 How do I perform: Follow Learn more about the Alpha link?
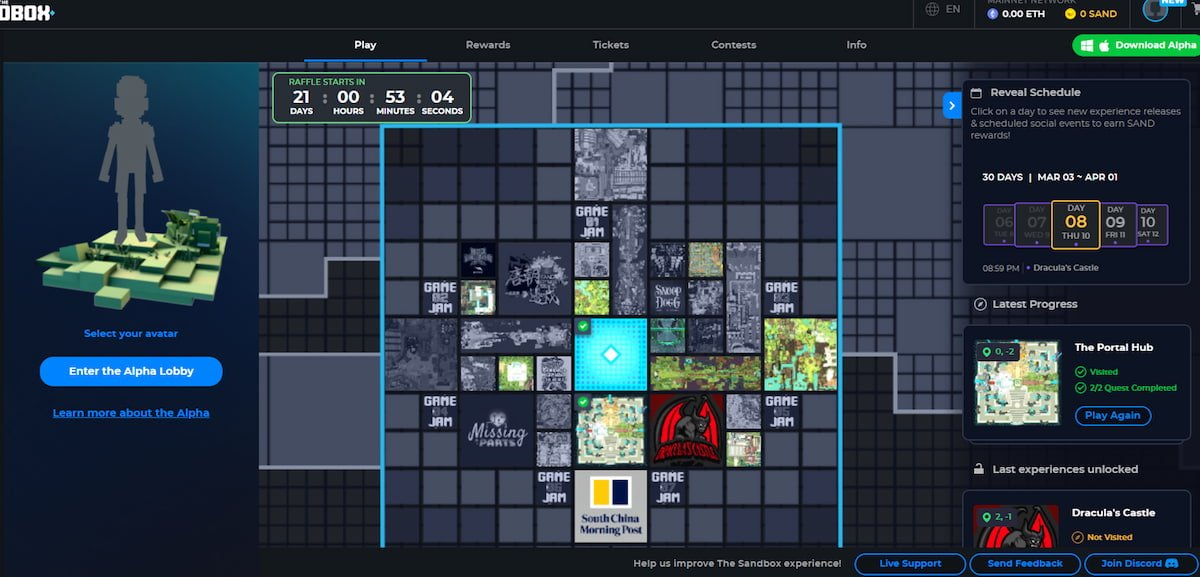131,413
